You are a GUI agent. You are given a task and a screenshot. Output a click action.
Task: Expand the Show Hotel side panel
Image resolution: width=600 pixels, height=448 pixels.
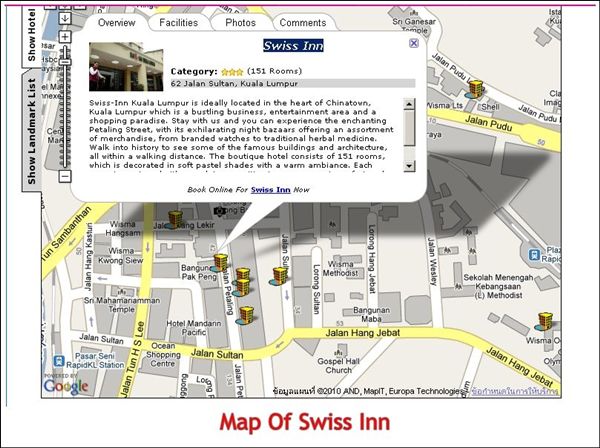point(31,35)
